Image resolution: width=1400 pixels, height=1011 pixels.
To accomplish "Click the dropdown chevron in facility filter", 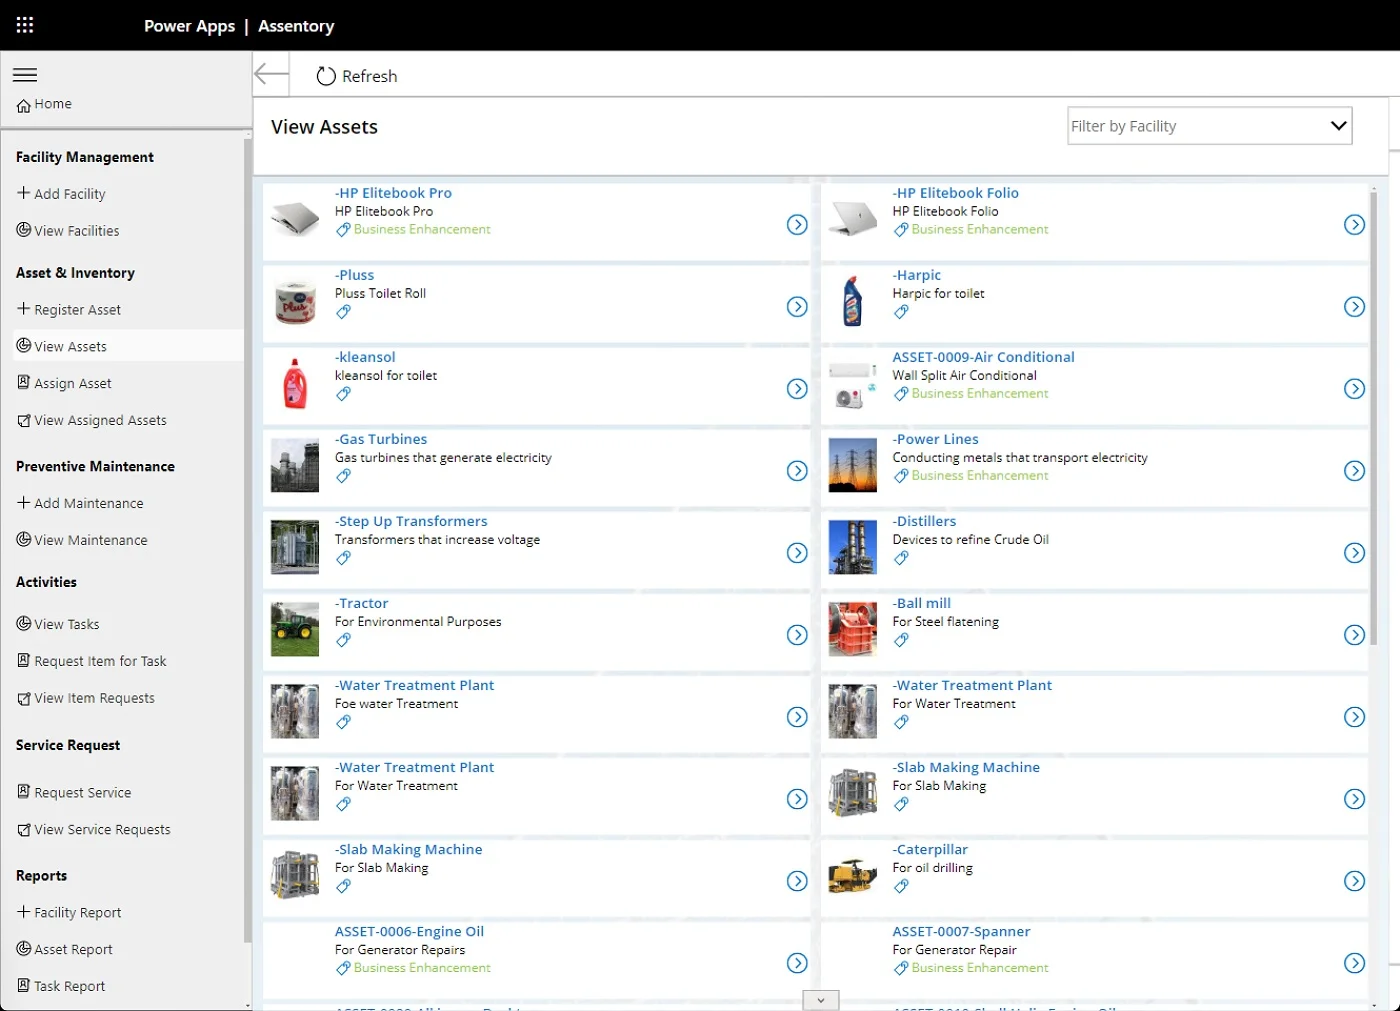I will pyautogui.click(x=1338, y=126).
